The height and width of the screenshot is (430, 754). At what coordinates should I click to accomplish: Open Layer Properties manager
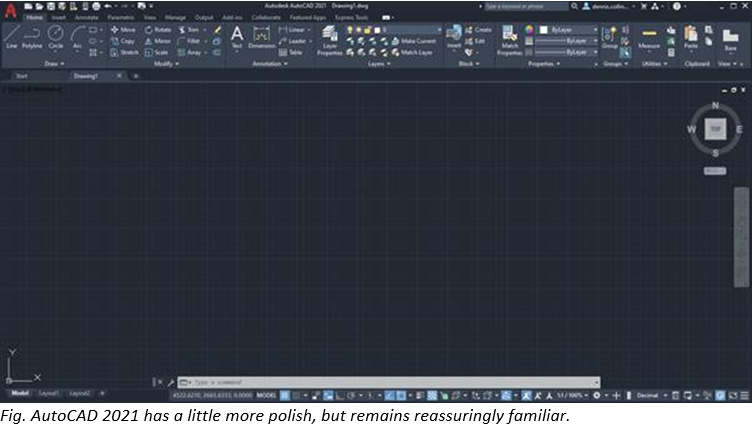[x=329, y=41]
